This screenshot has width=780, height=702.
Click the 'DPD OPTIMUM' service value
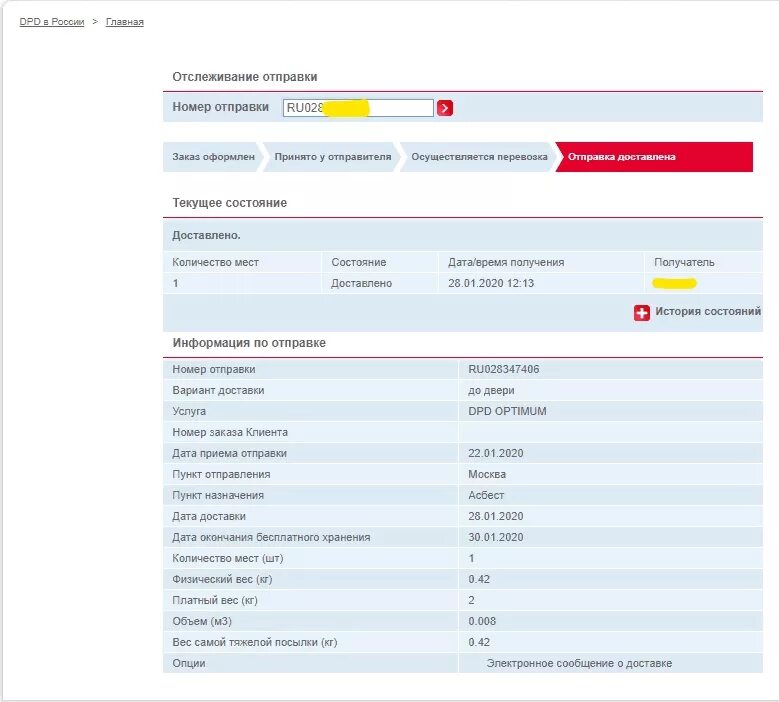click(507, 411)
